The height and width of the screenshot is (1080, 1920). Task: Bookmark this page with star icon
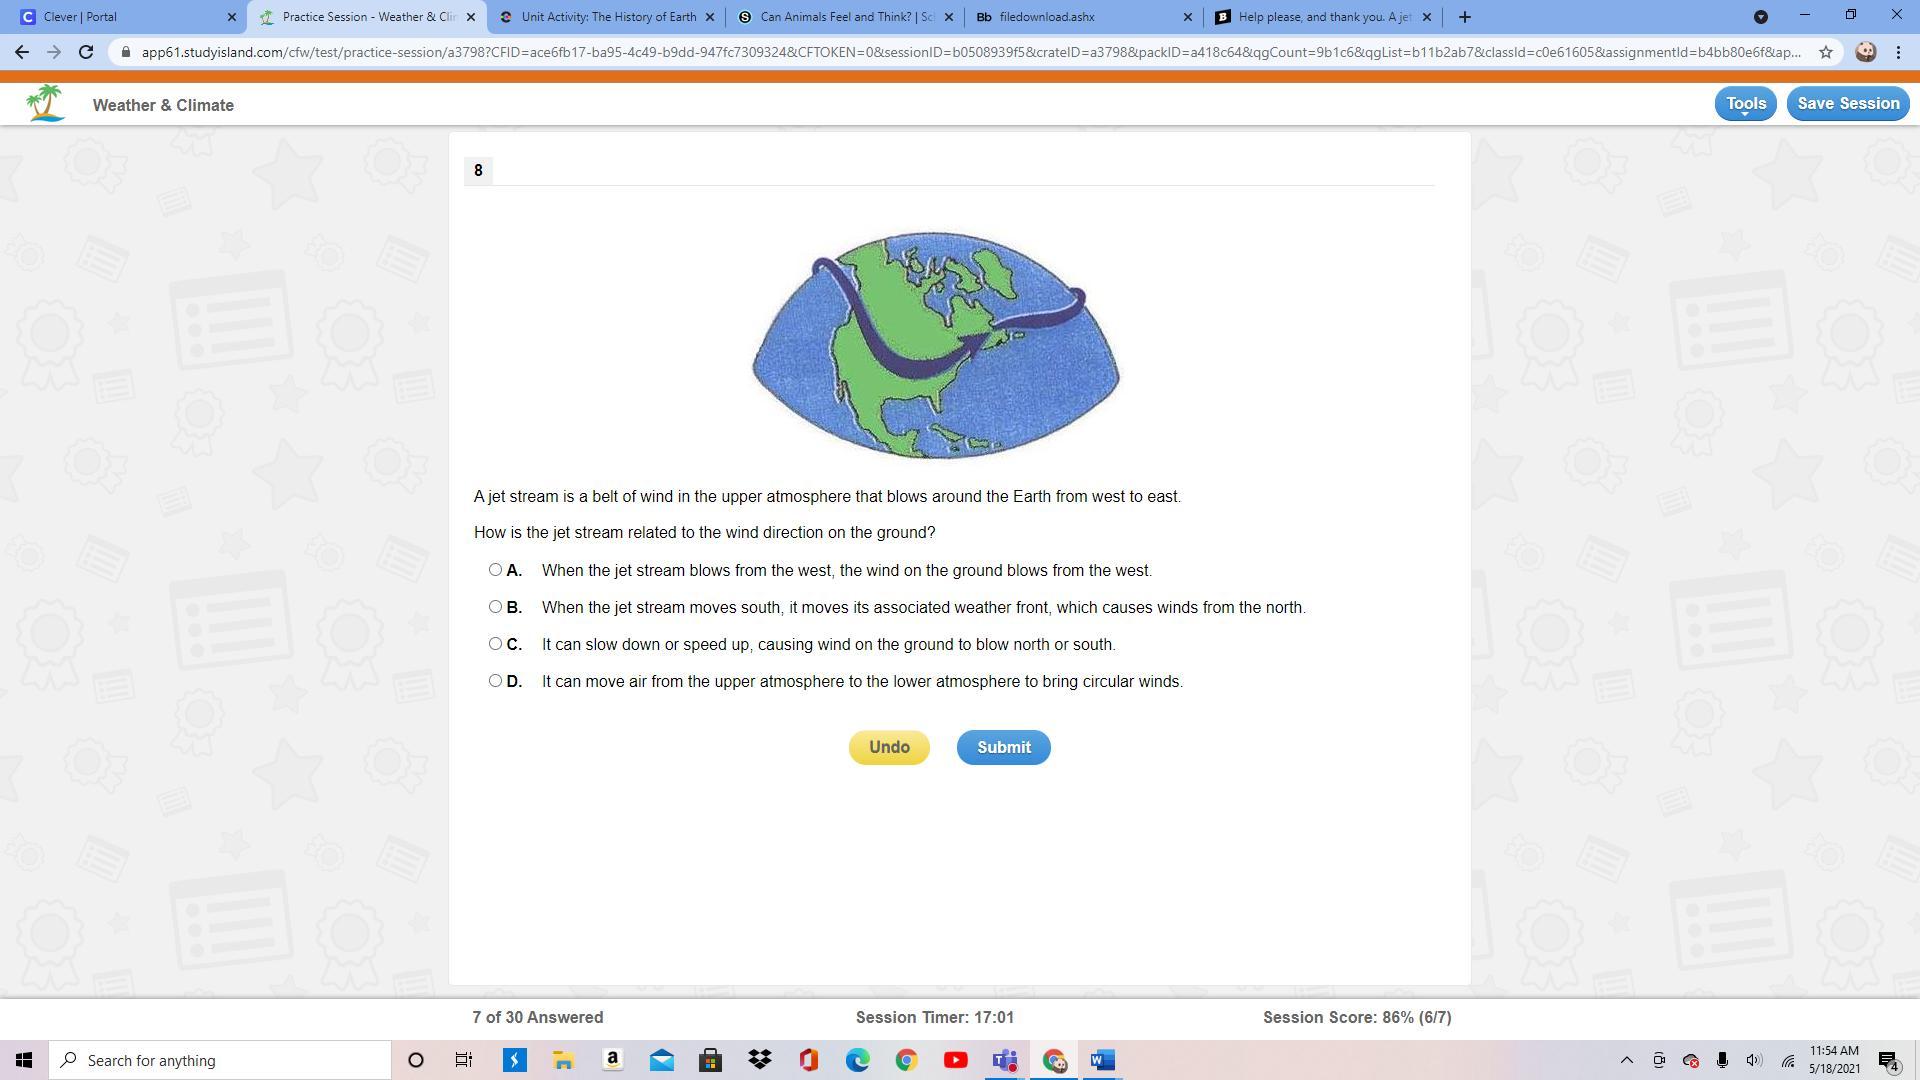click(1826, 52)
